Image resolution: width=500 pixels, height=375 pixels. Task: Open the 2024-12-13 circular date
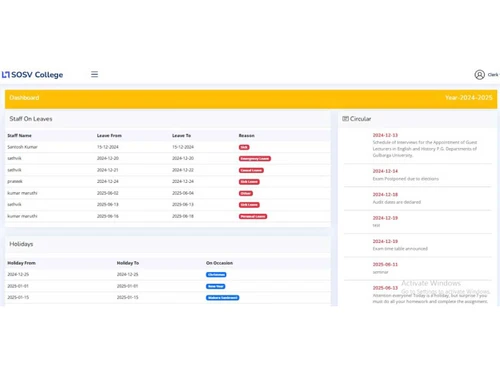pyautogui.click(x=385, y=135)
